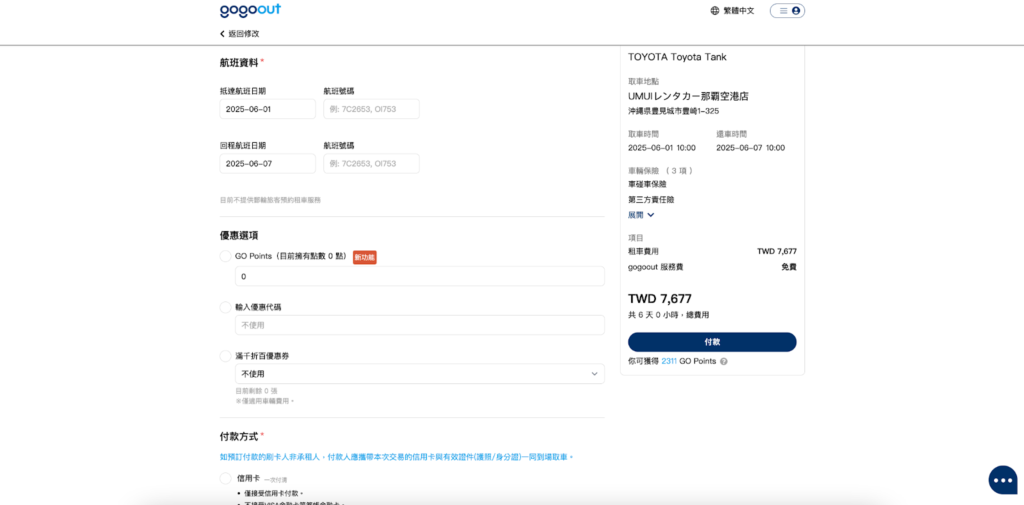The image size is (1024, 505).
Task: Select the 輸入優惠代碼 radio option
Action: pos(225,307)
